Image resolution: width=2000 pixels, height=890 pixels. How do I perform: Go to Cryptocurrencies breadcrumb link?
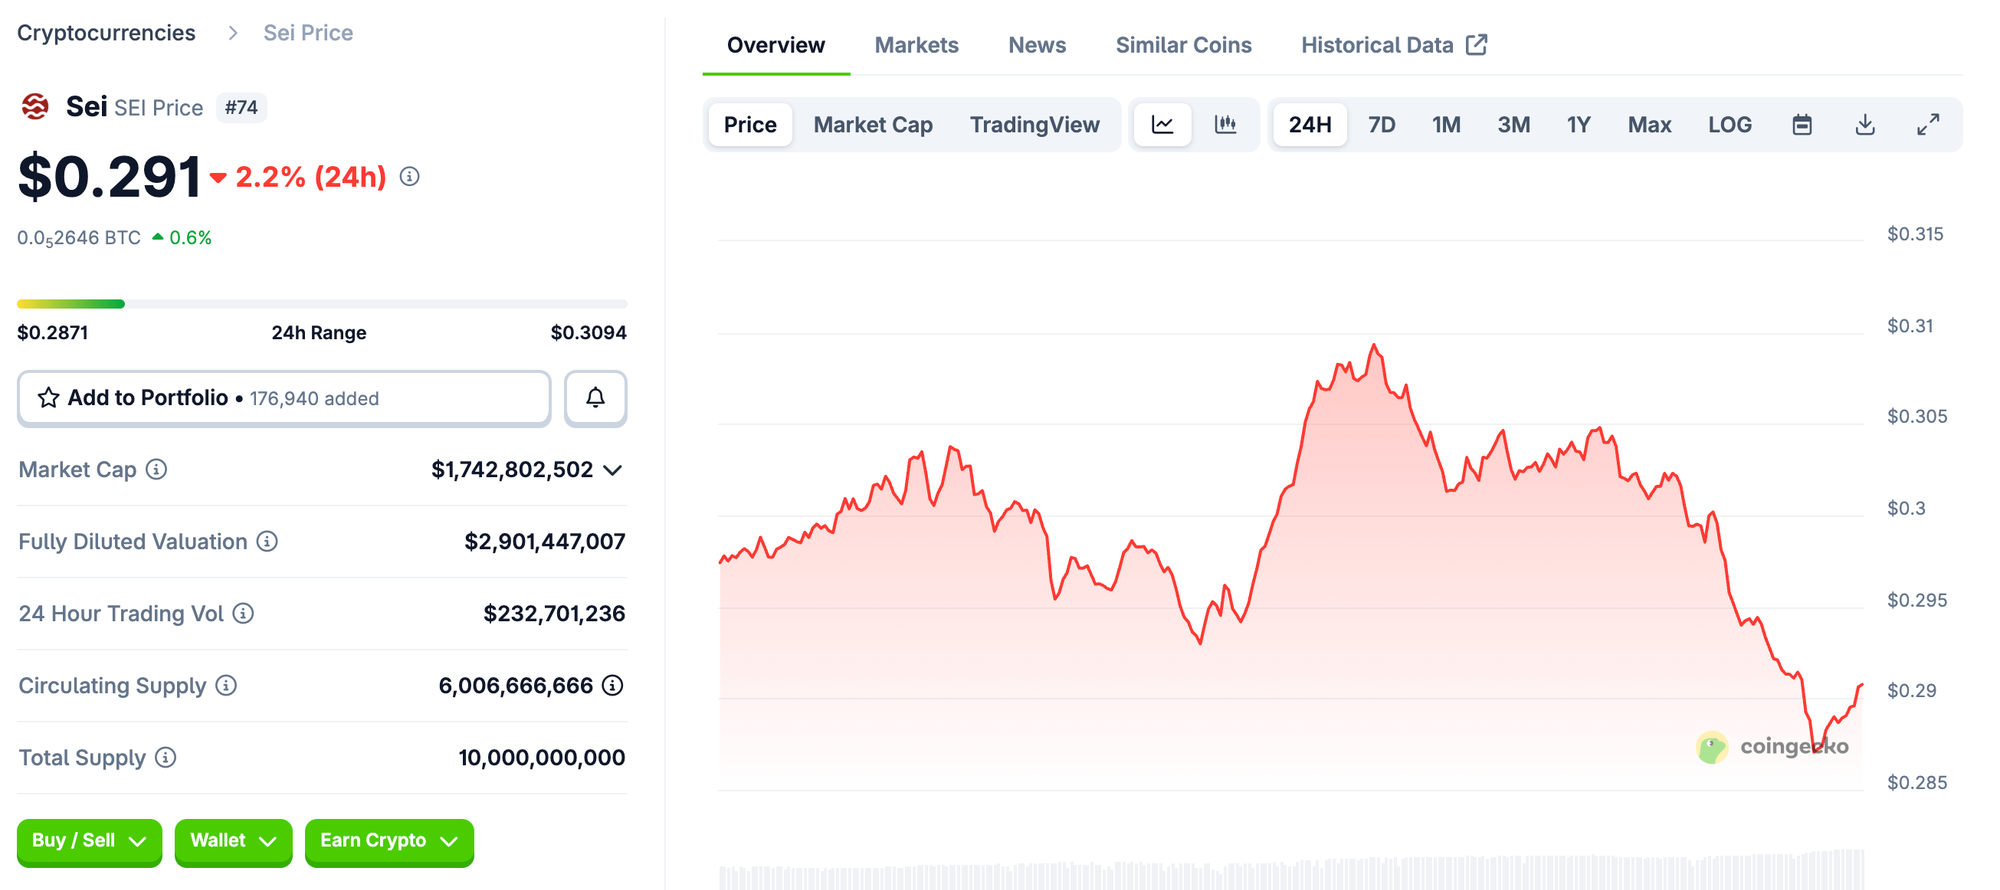click(106, 33)
